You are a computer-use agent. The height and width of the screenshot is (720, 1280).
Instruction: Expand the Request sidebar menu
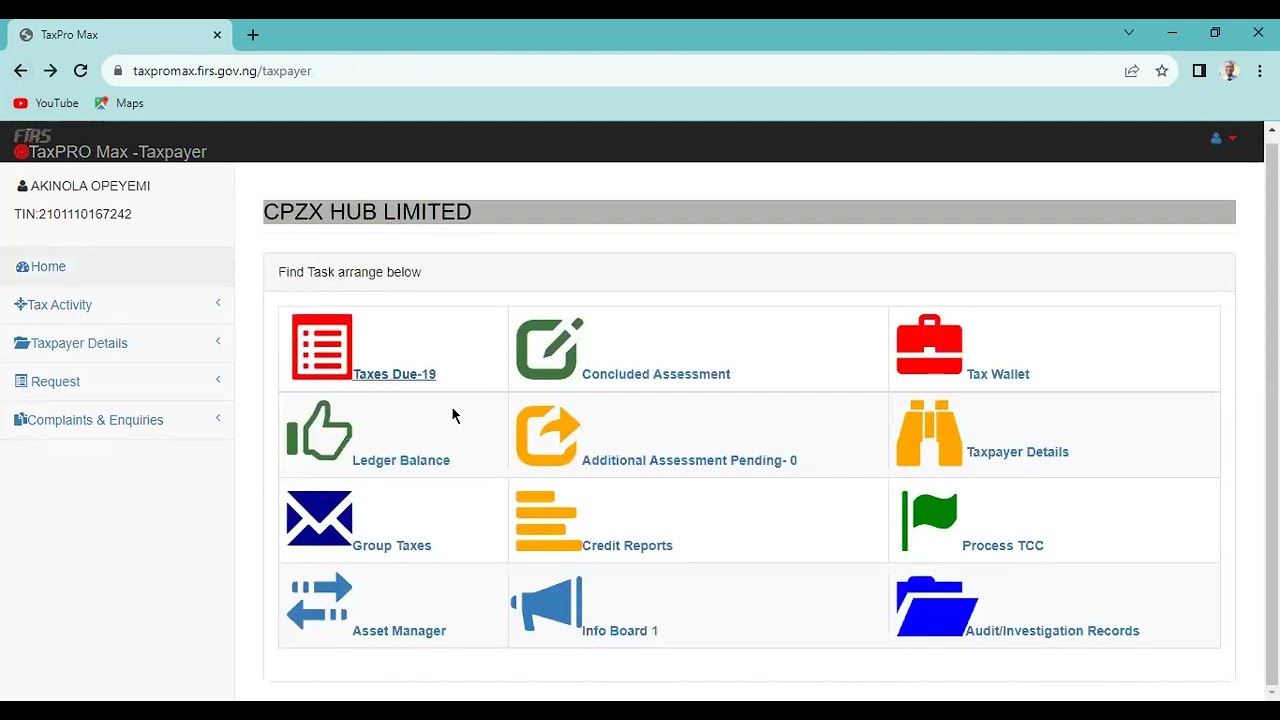point(117,382)
